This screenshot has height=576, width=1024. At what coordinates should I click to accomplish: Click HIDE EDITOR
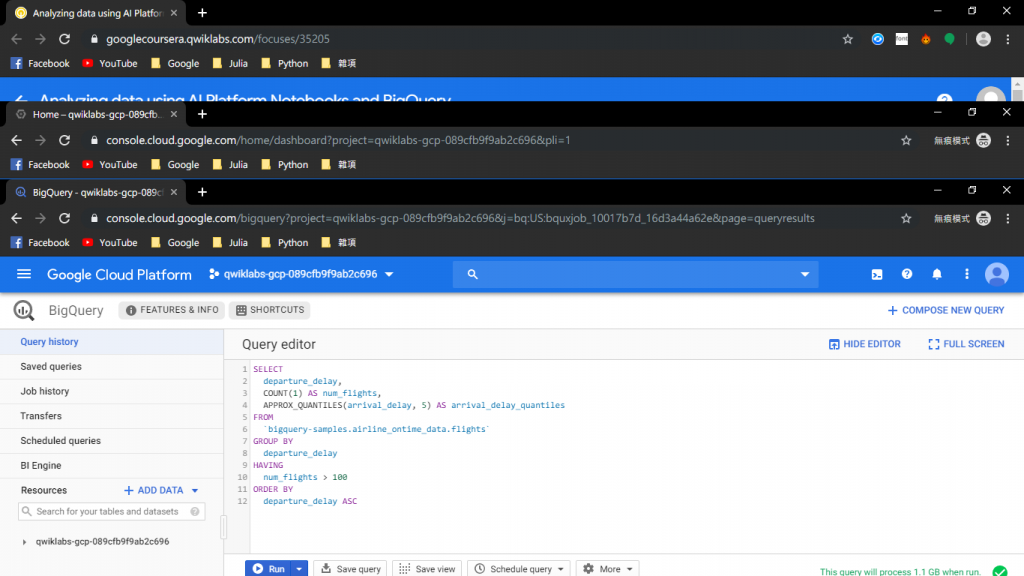(865, 344)
